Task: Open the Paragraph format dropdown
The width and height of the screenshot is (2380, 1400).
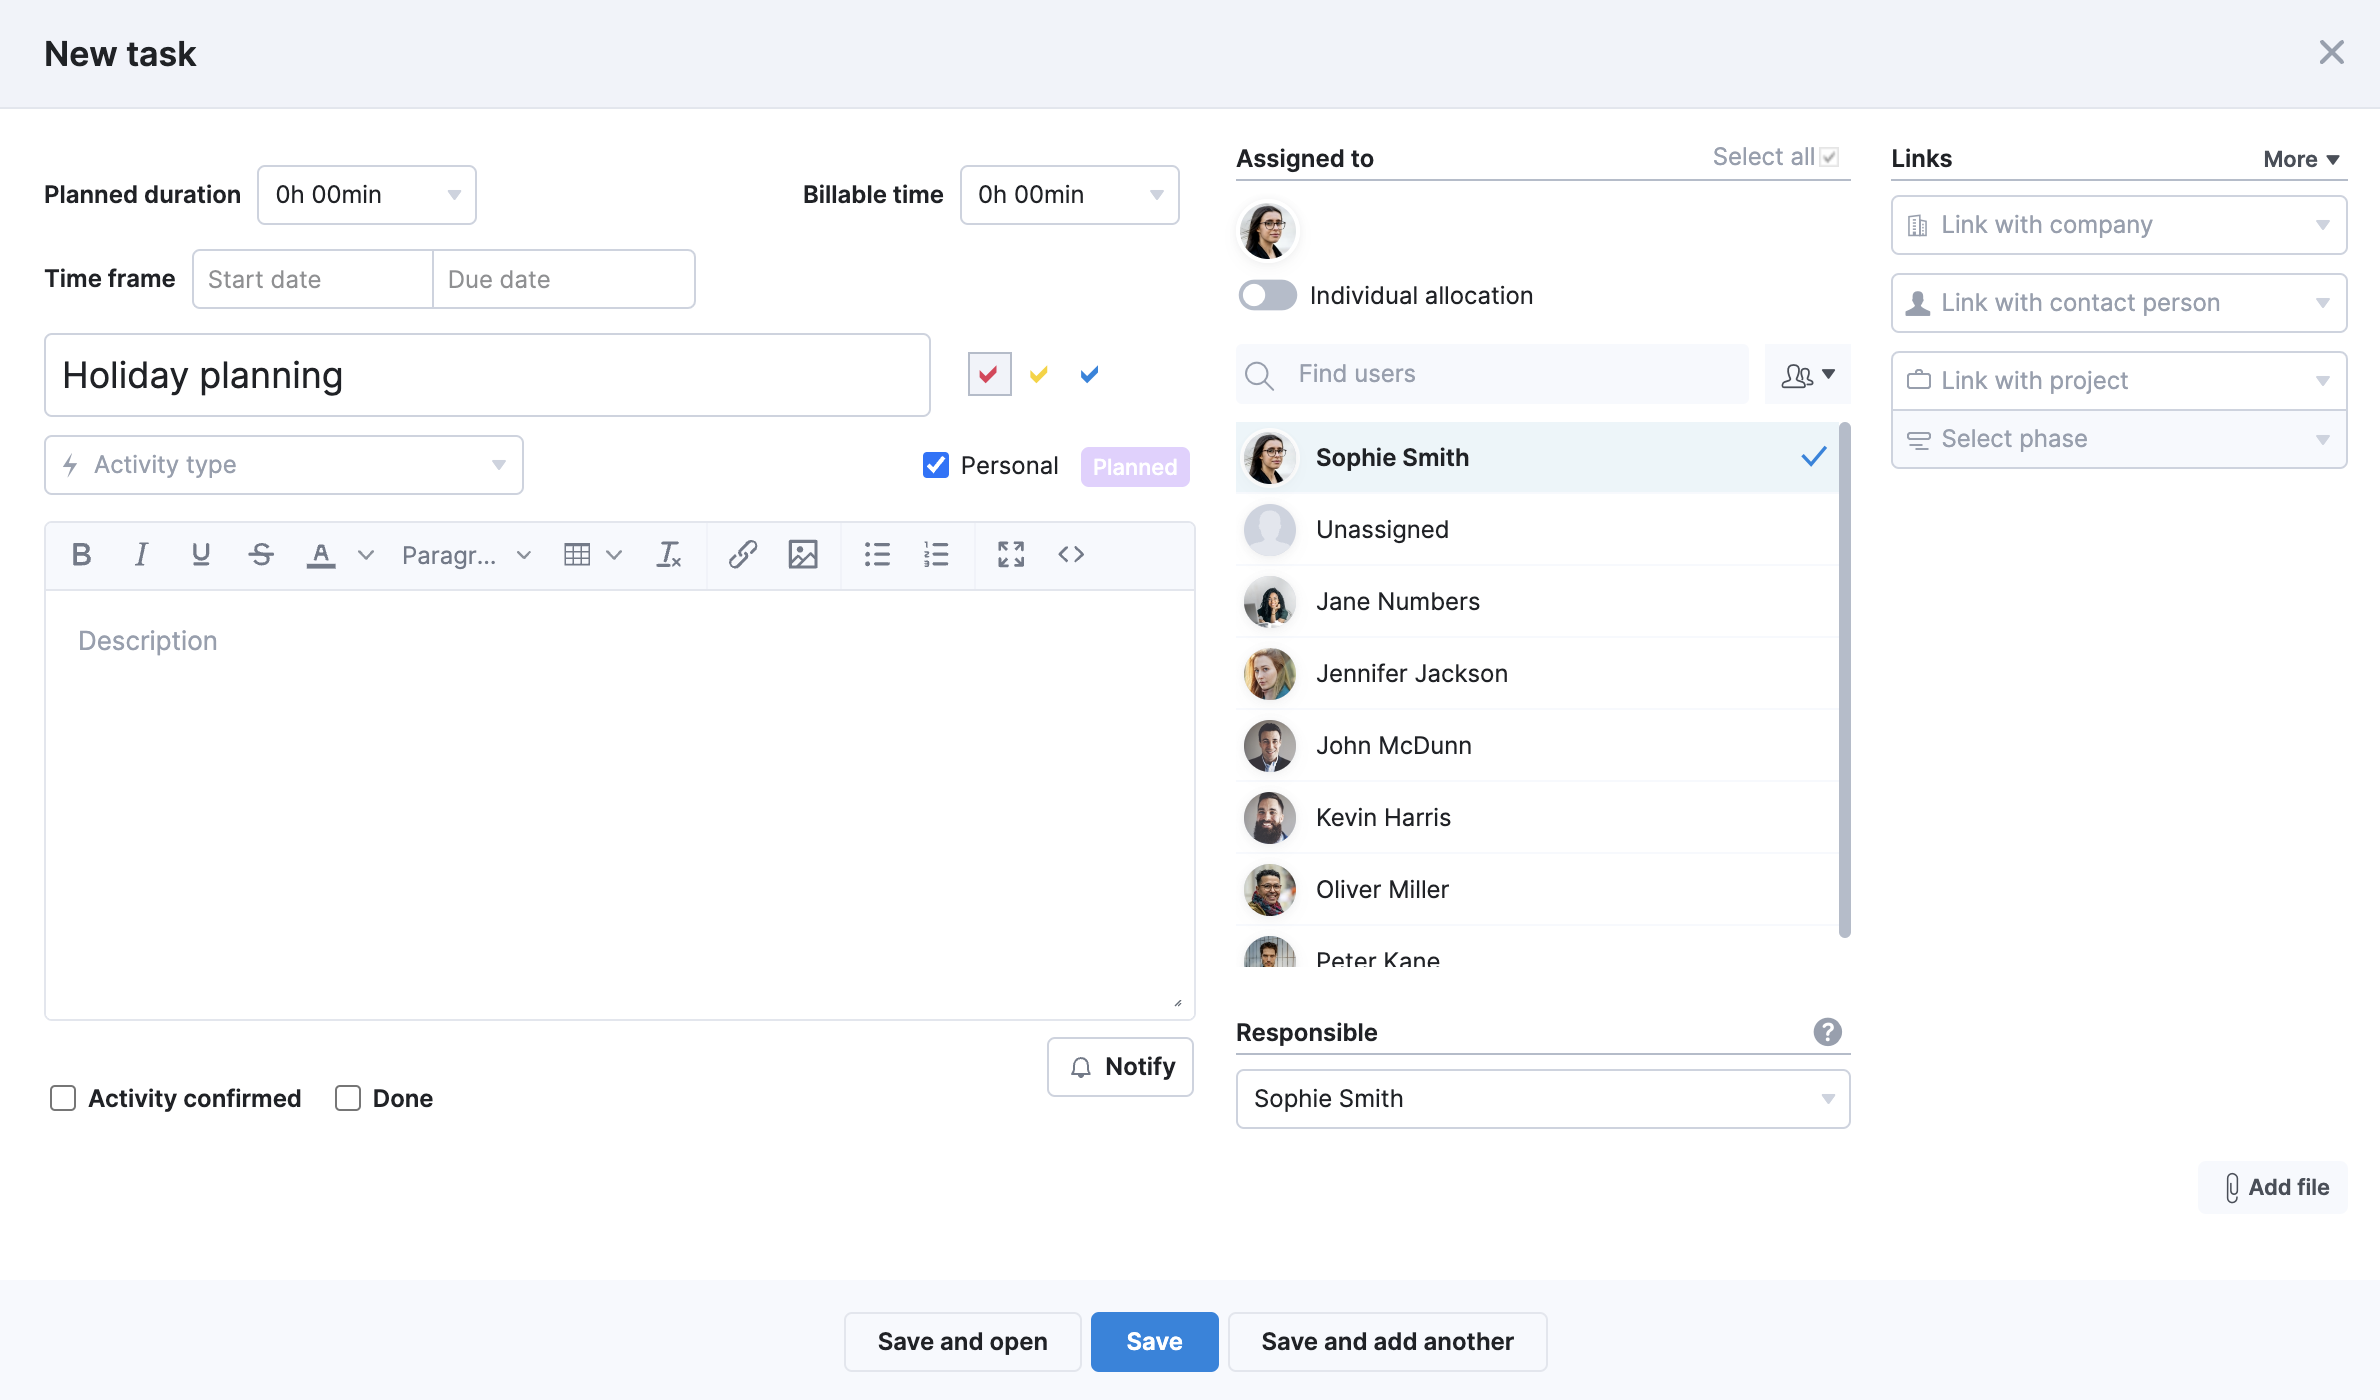Action: [466, 555]
